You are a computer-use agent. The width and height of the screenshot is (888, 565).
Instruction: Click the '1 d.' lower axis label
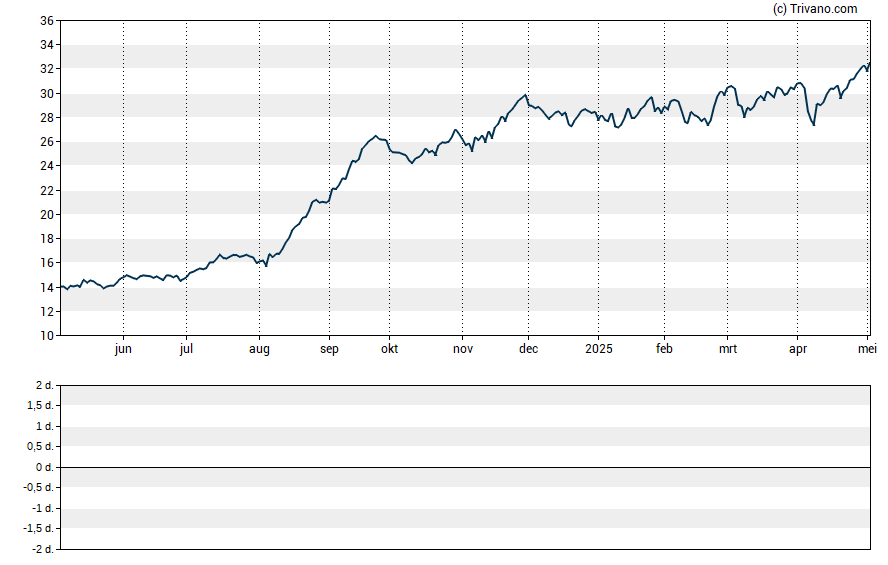pos(44,426)
